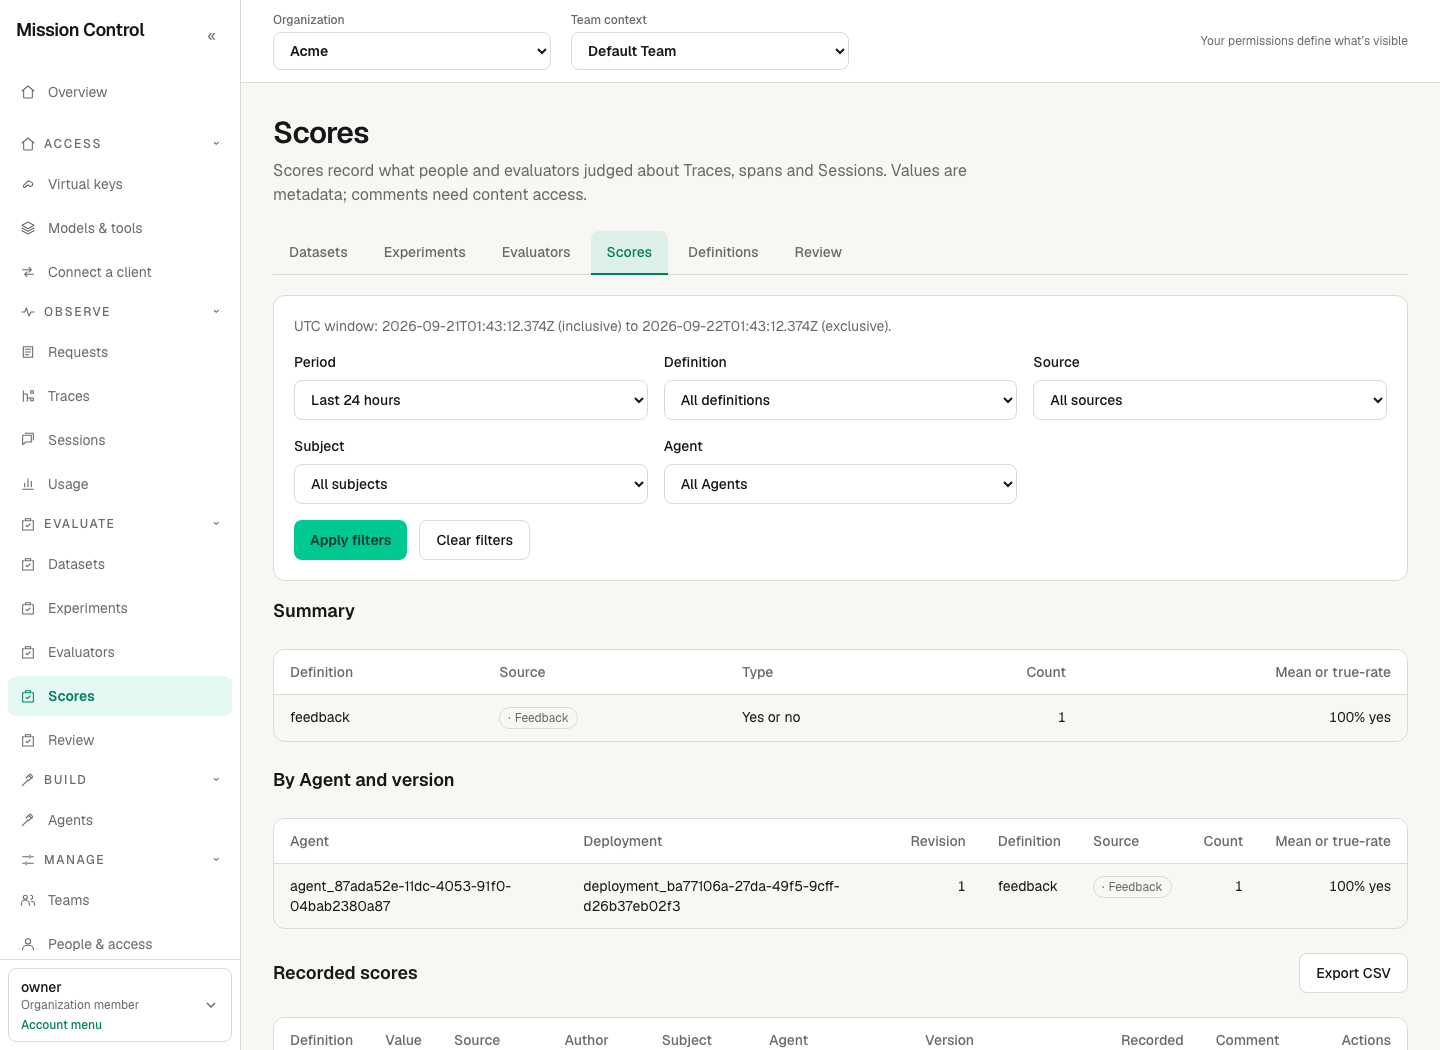Screen dimensions: 1440x1050
Task: Switch to the Definitions tab
Action: click(x=723, y=252)
